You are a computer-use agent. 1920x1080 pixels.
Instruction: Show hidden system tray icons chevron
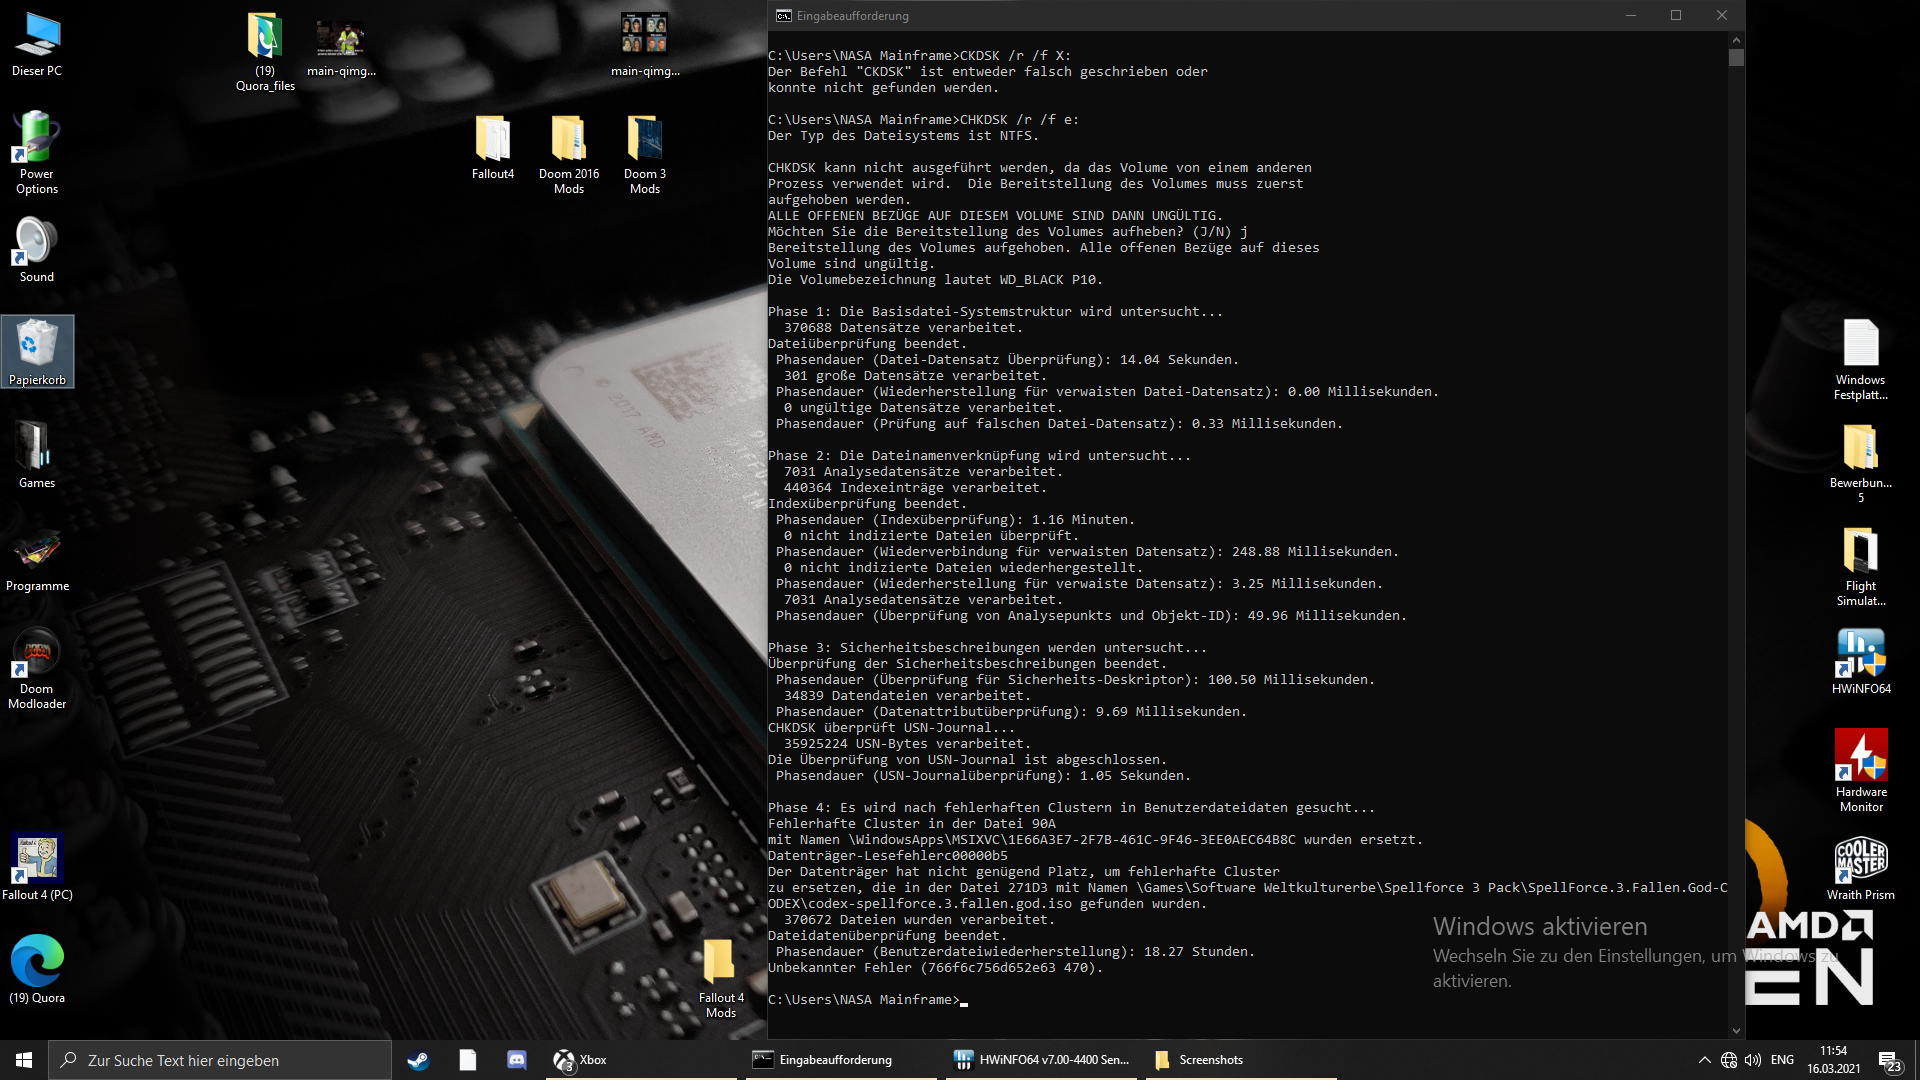(1704, 1060)
